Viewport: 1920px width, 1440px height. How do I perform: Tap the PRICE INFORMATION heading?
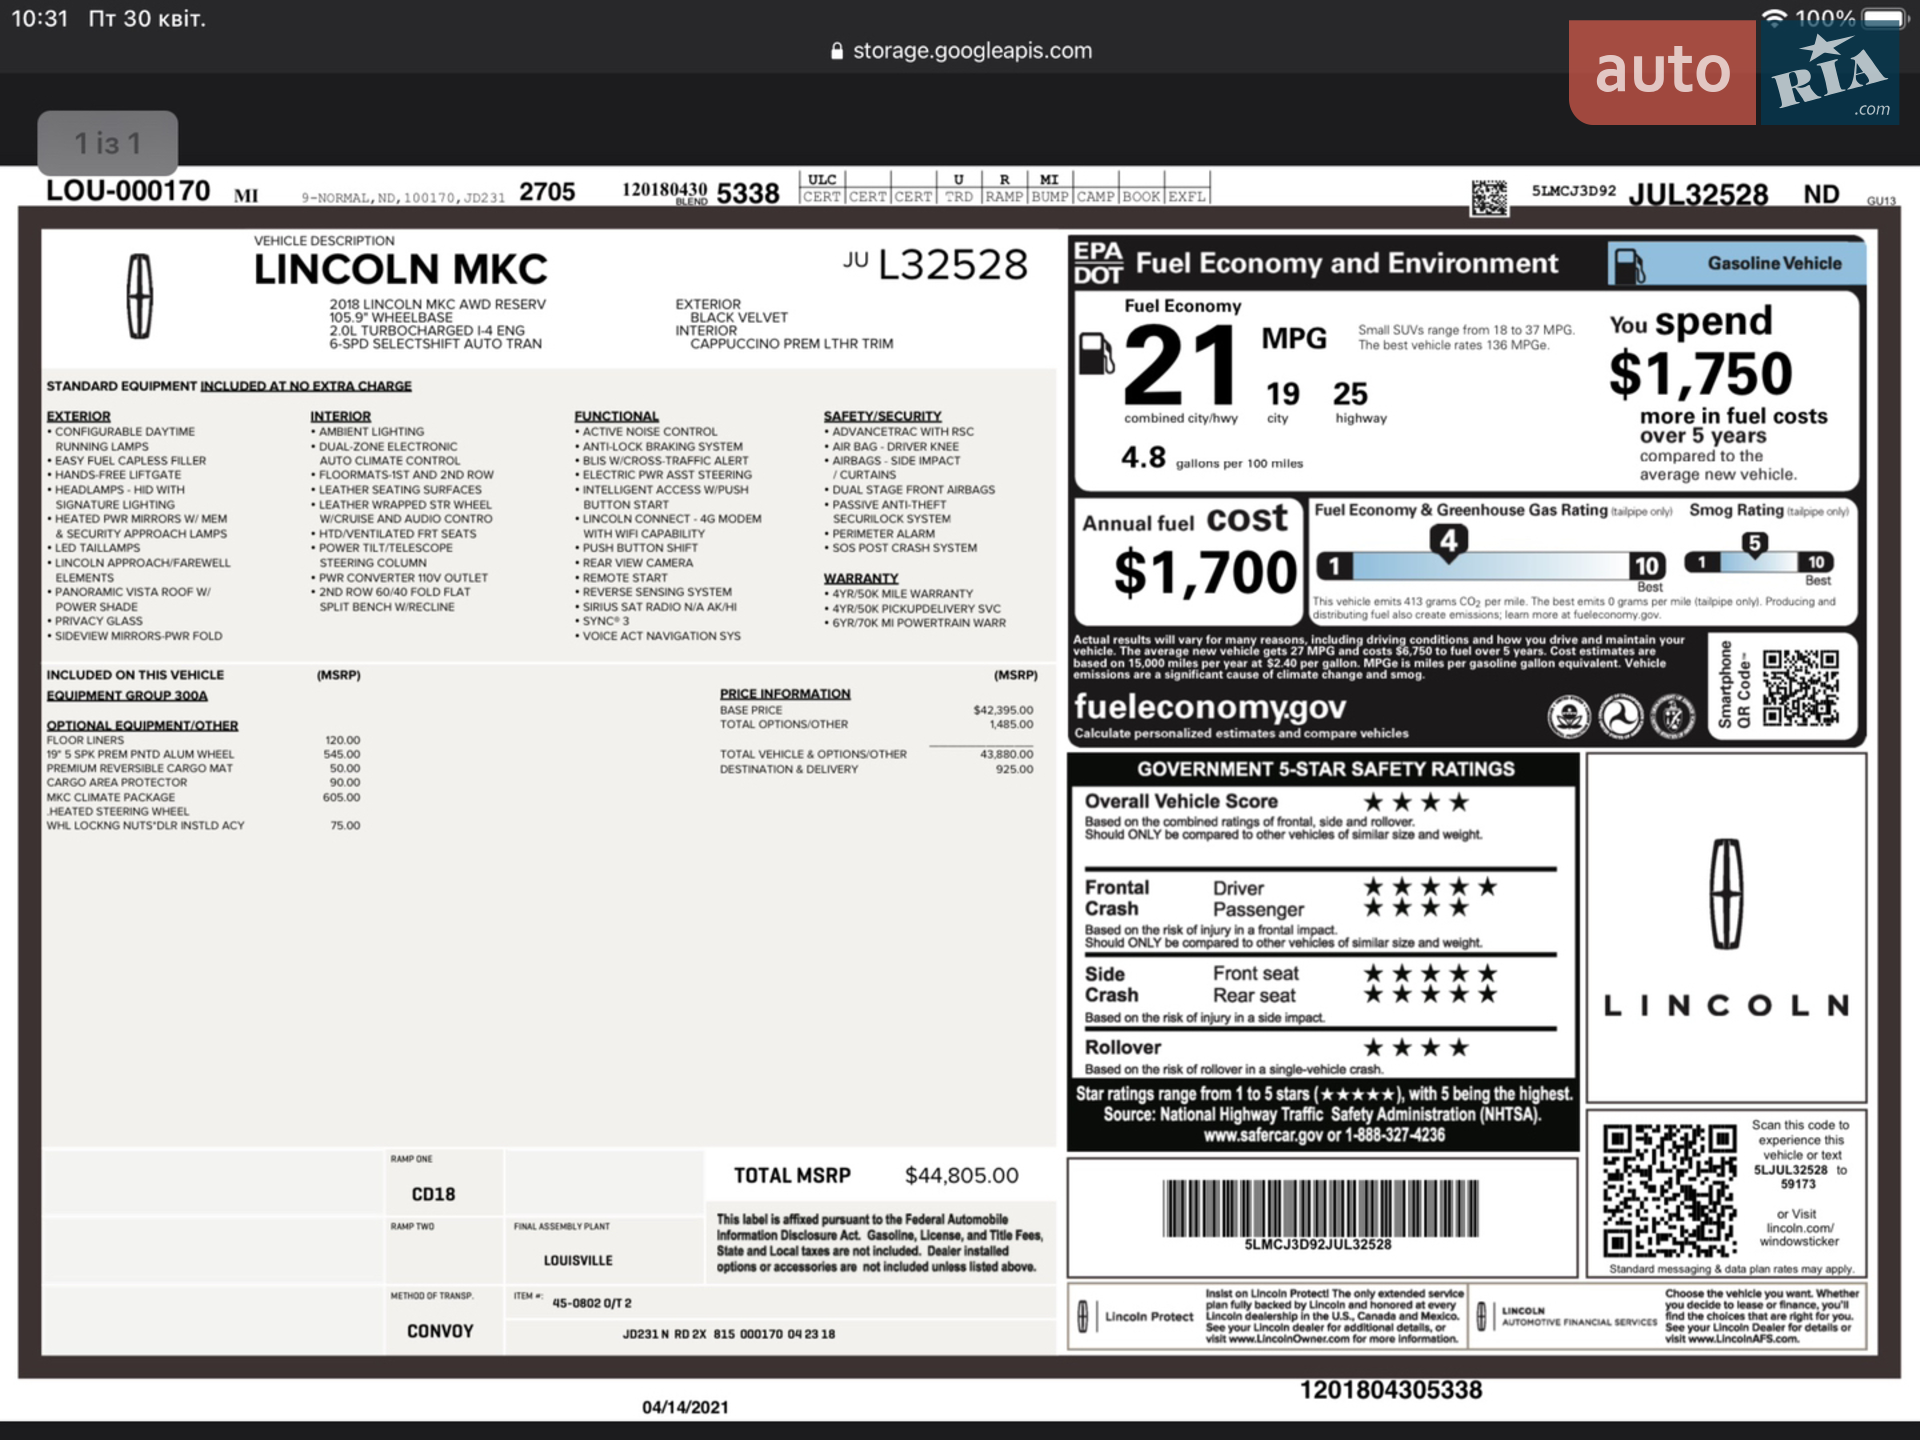[x=785, y=694]
